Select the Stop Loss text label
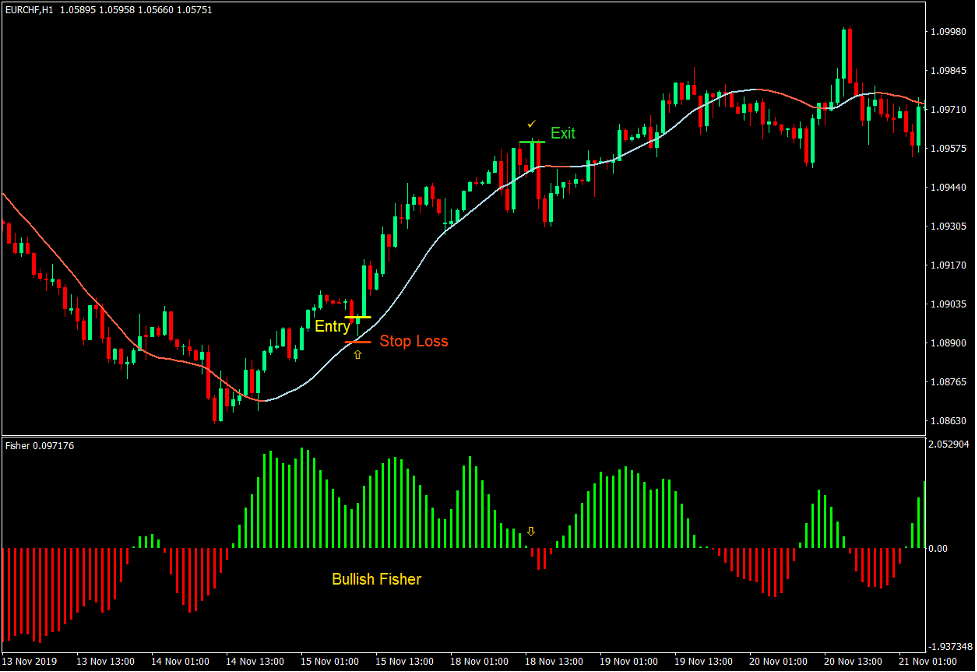Image resolution: width=977 pixels, height=672 pixels. tap(414, 341)
